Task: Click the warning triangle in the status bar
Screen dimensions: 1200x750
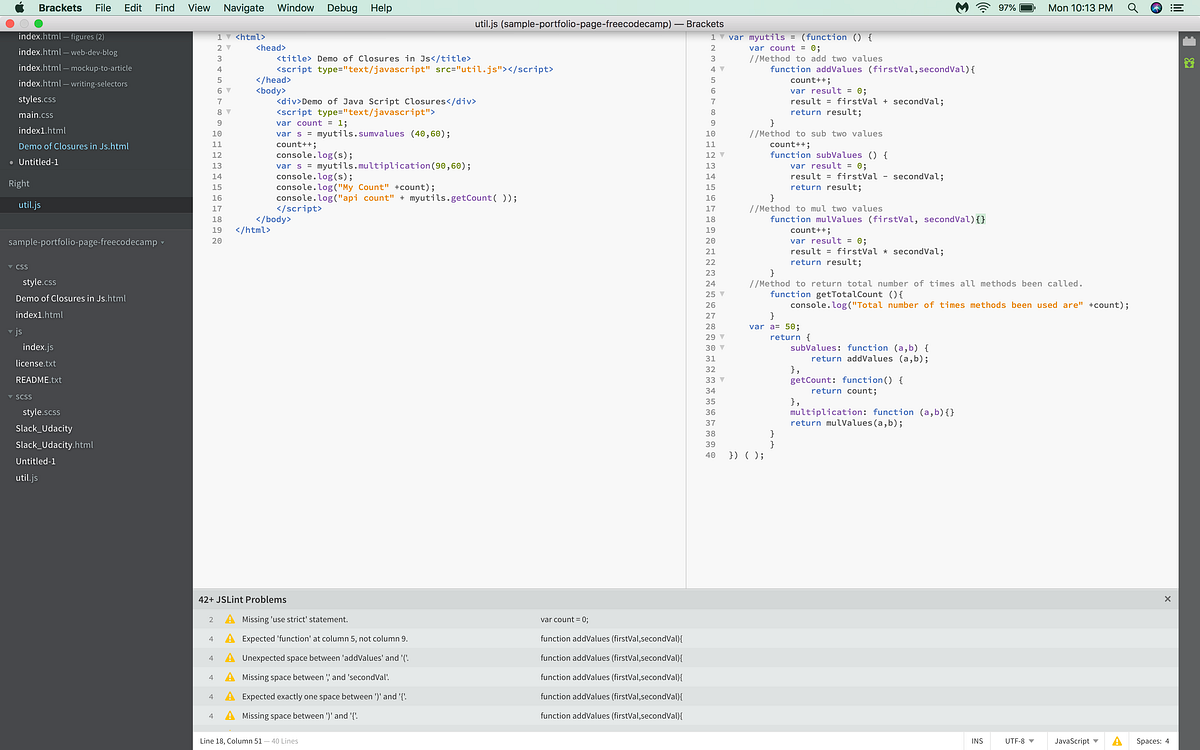Action: click(x=1117, y=741)
